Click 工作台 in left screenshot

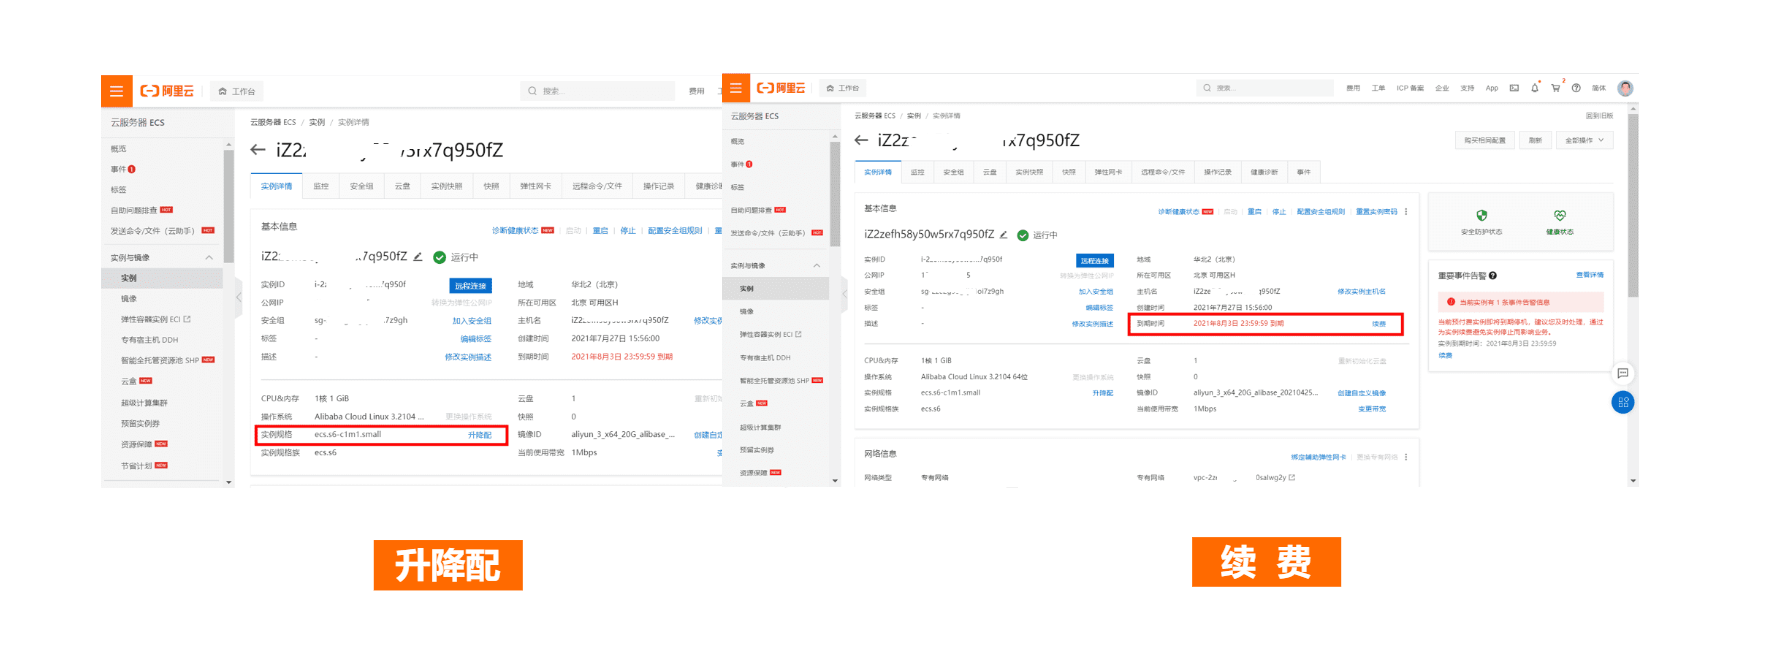(237, 91)
